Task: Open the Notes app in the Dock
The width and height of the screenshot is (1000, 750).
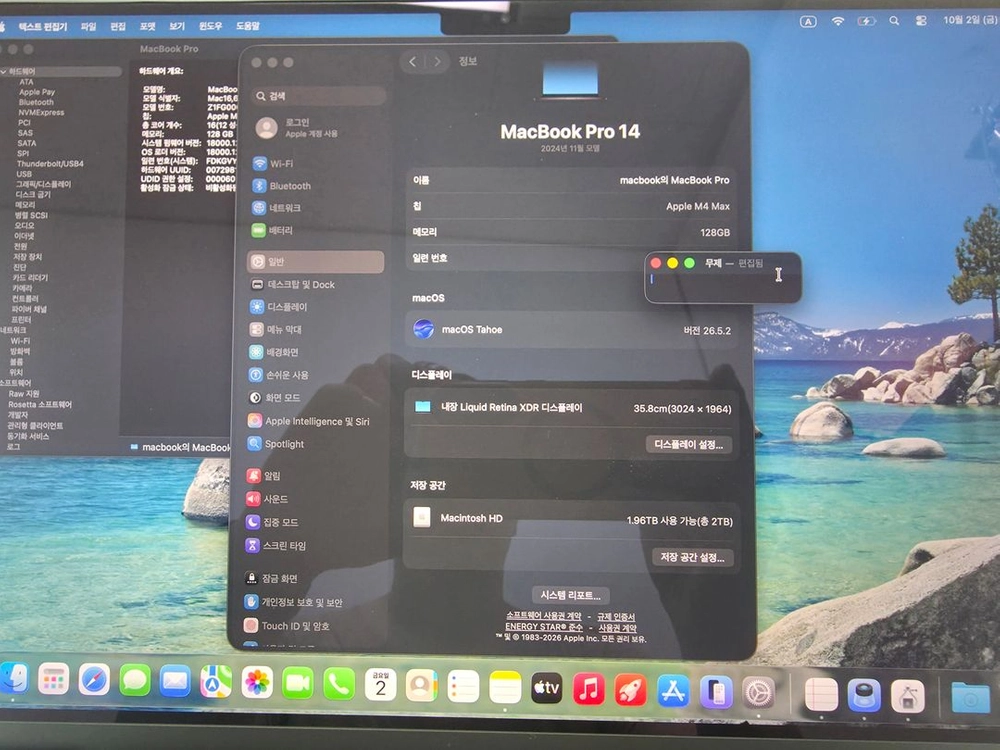Action: point(505,688)
